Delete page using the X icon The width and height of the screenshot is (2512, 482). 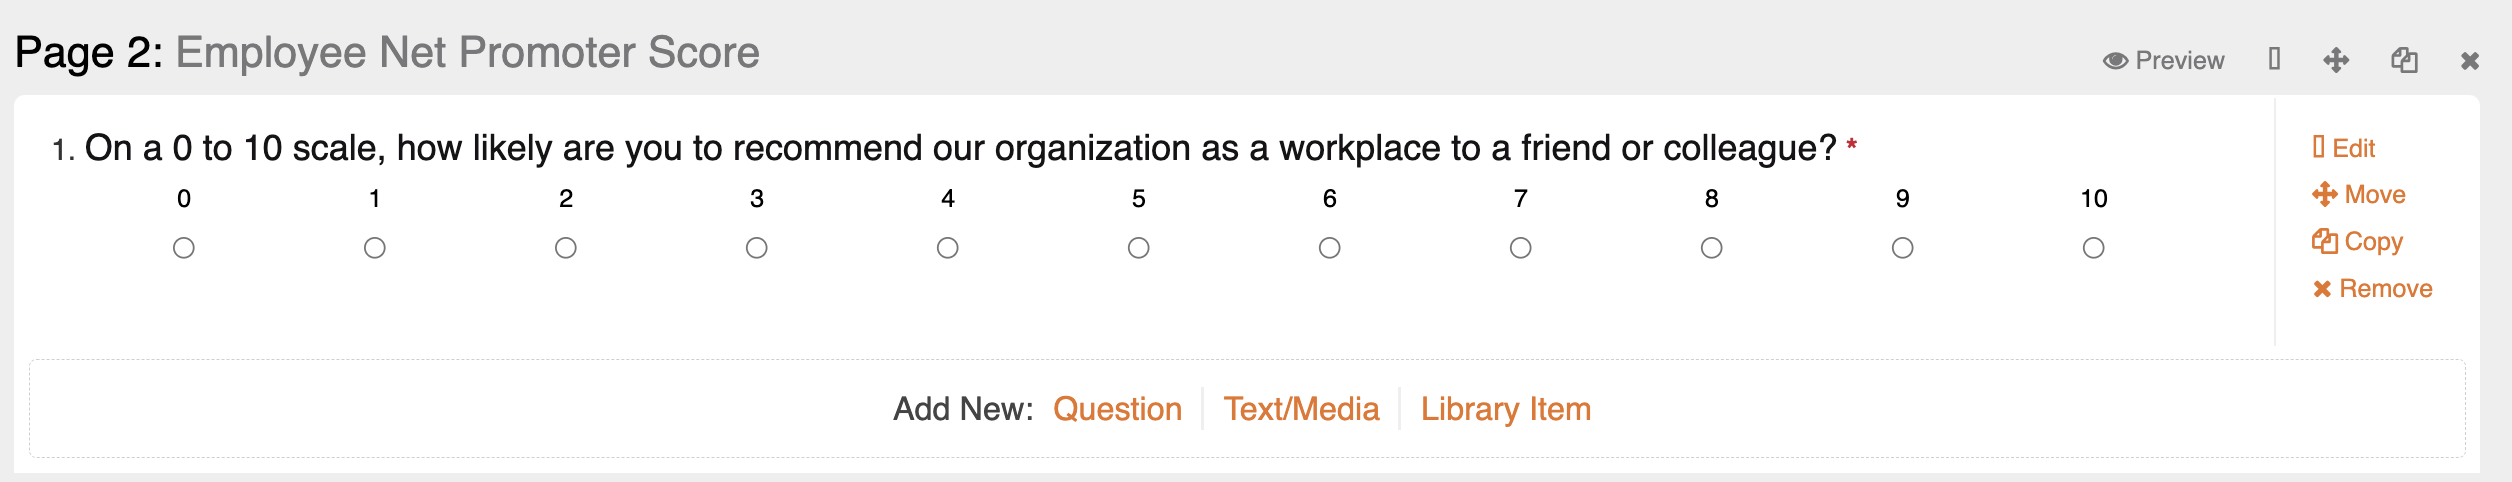[2470, 61]
